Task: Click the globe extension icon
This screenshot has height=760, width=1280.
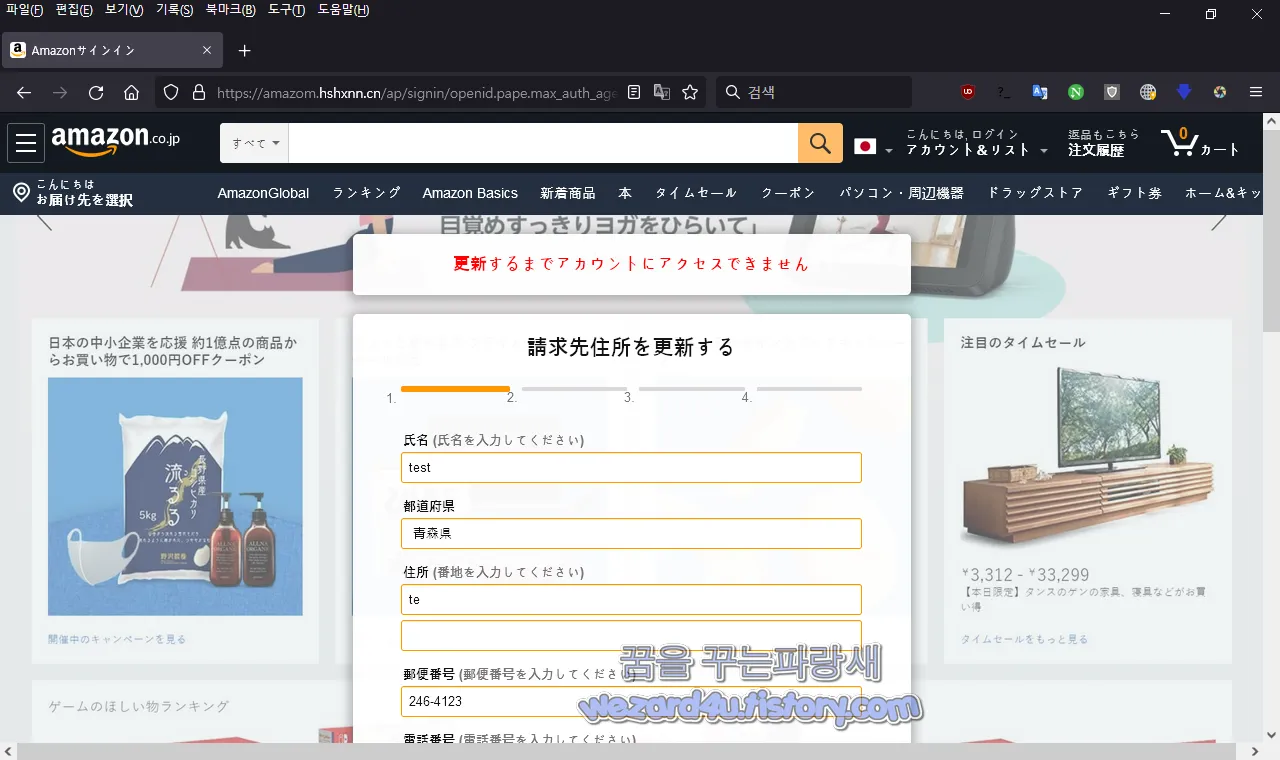Action: click(x=1148, y=92)
